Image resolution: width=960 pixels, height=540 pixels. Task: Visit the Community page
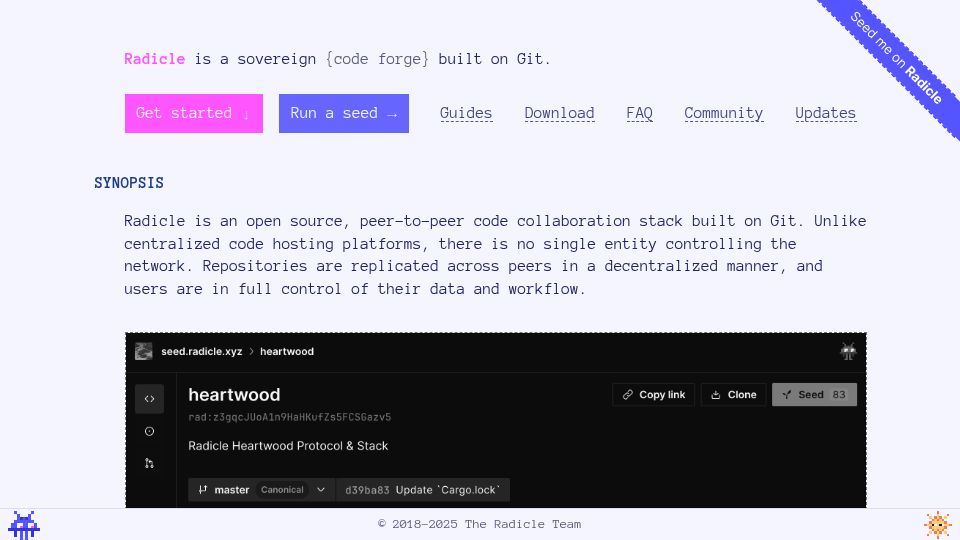(724, 113)
